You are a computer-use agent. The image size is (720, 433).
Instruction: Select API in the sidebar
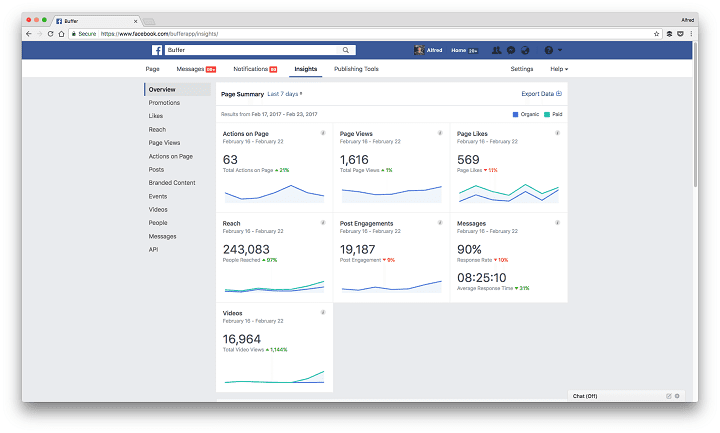point(153,249)
